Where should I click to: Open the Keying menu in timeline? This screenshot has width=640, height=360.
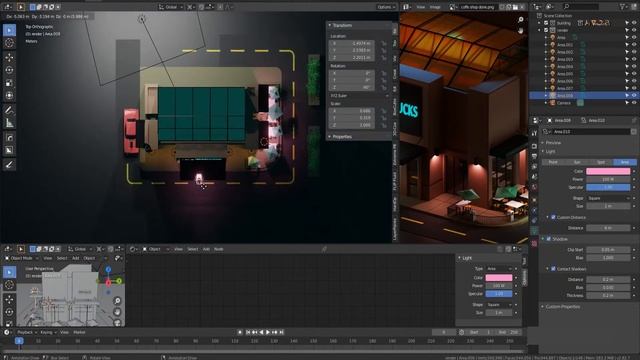[47, 332]
